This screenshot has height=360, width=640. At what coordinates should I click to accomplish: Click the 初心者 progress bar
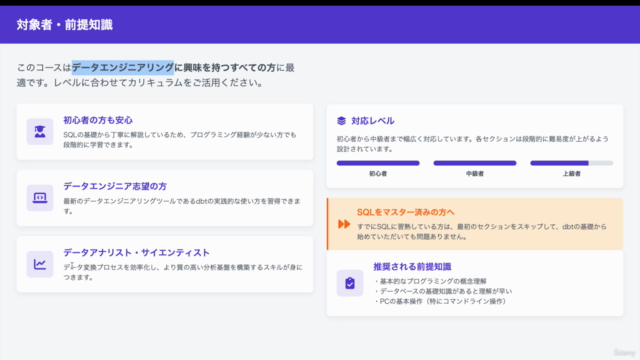tap(378, 163)
